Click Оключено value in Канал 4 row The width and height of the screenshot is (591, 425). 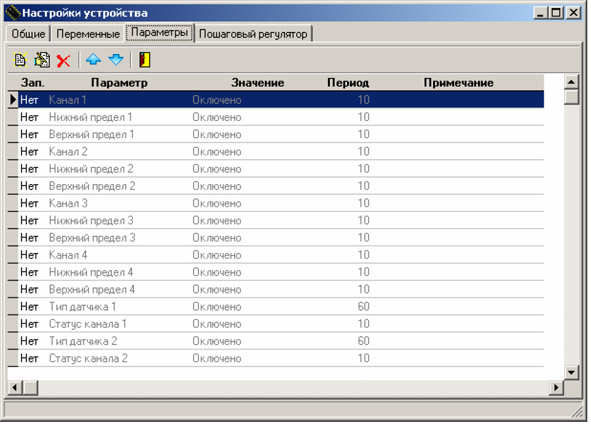[217, 255]
